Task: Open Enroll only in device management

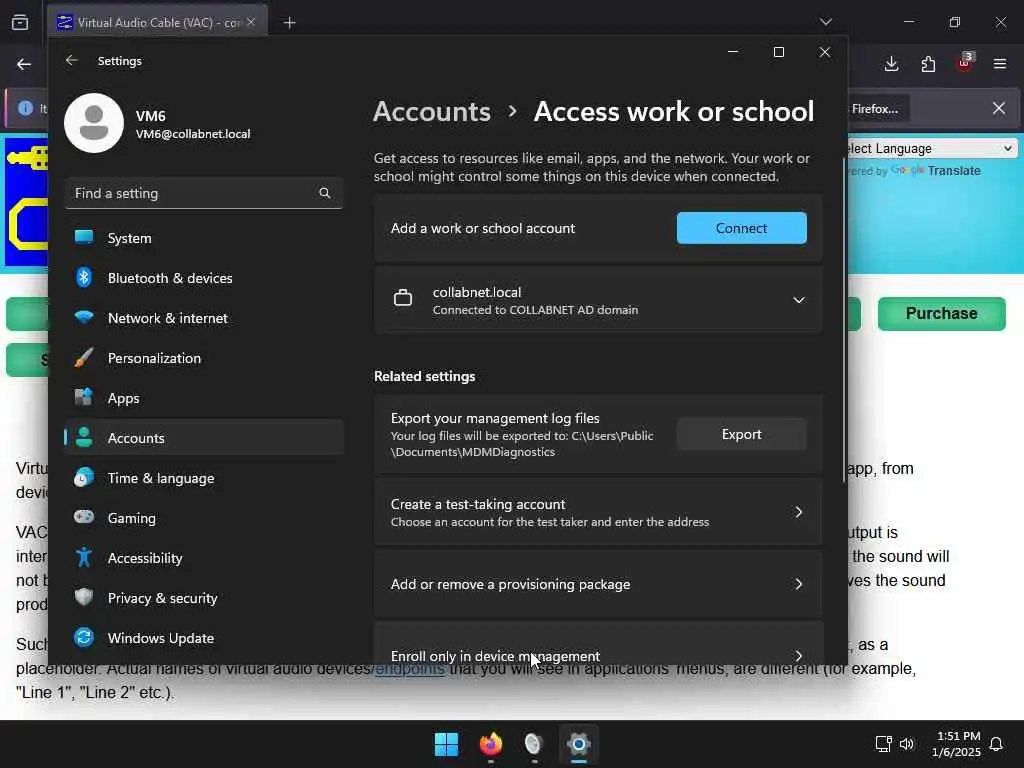Action: [598, 644]
